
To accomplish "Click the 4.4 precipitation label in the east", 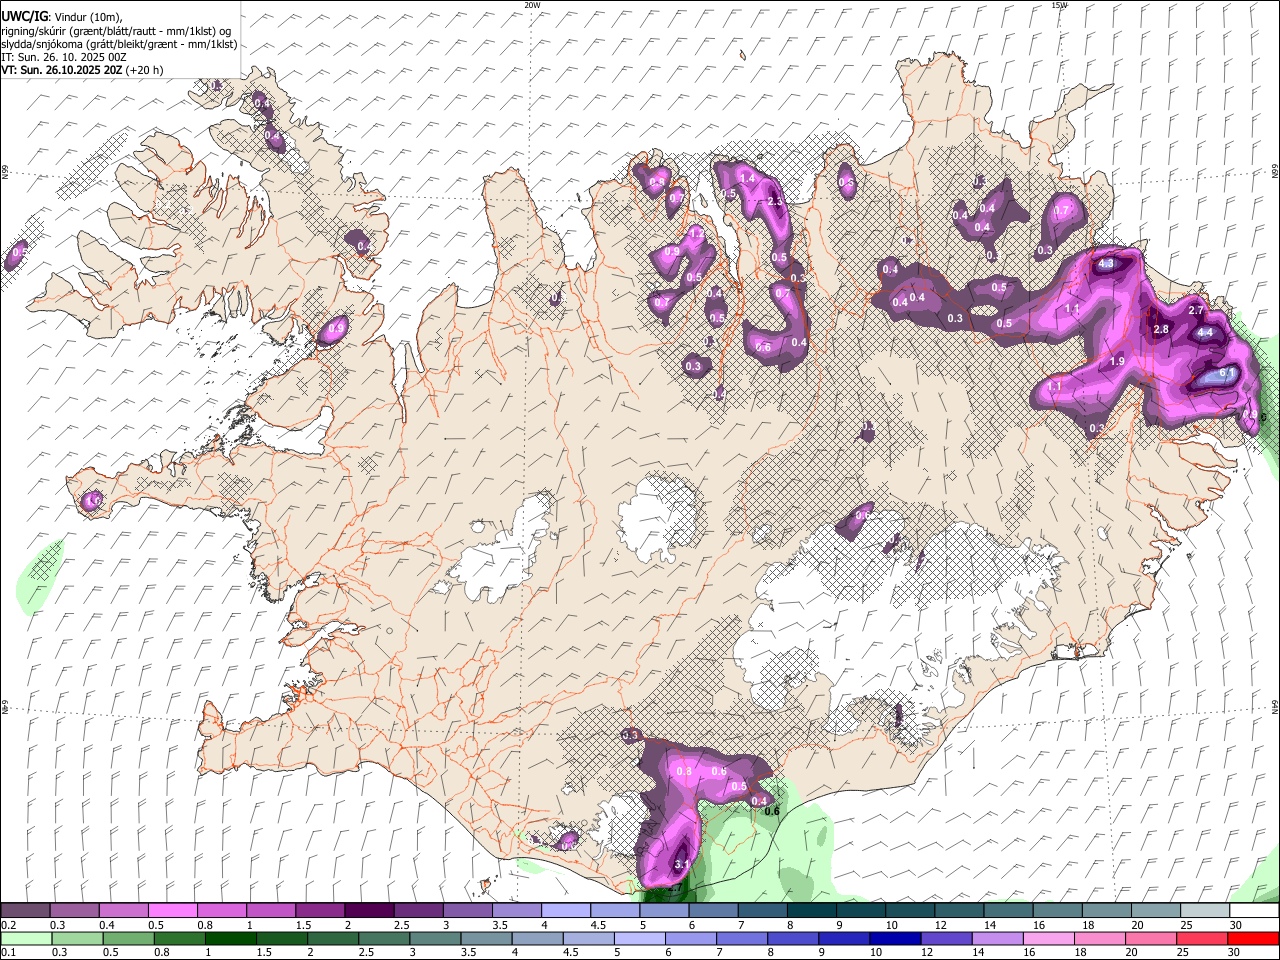I will click(x=1205, y=332).
